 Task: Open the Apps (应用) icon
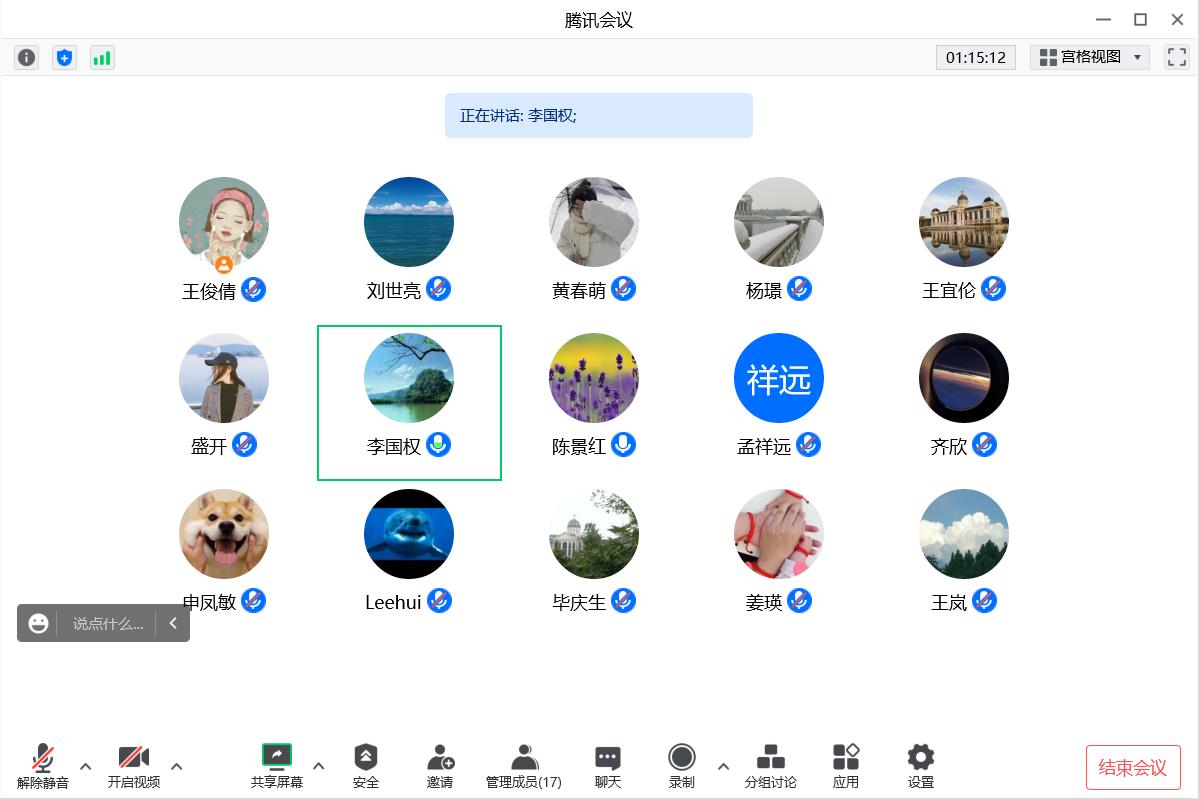click(x=846, y=766)
